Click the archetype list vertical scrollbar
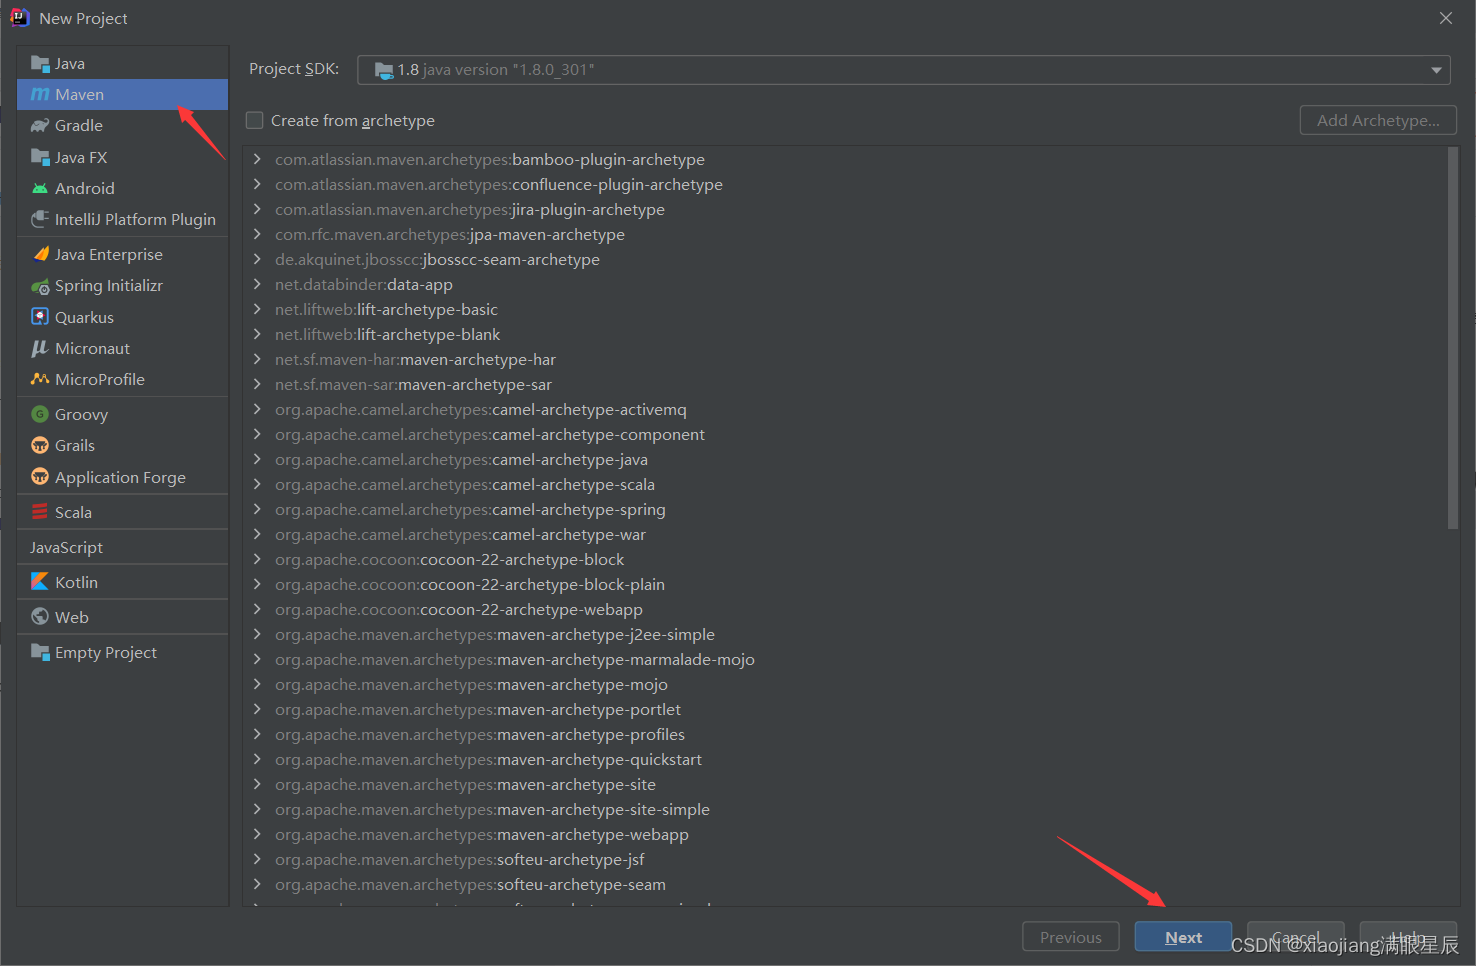This screenshot has width=1476, height=966. click(x=1453, y=339)
